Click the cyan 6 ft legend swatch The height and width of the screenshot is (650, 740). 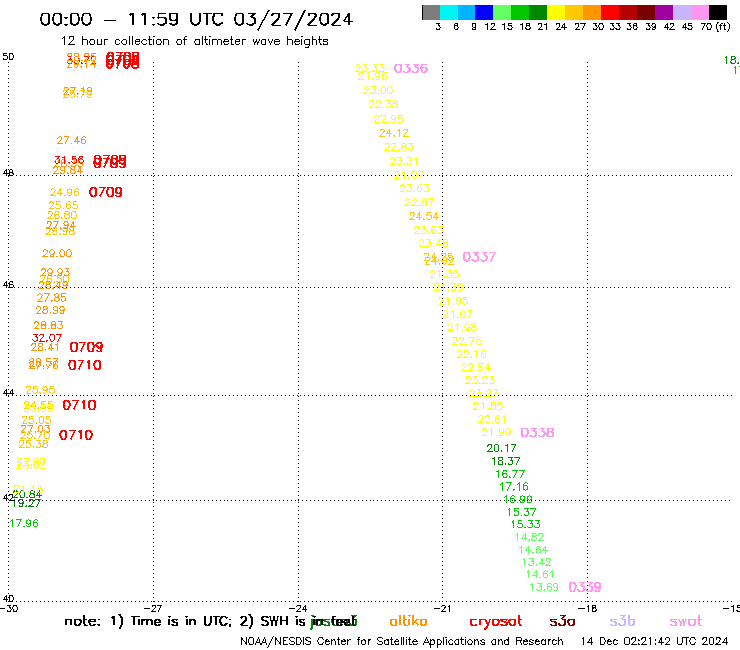449,12
